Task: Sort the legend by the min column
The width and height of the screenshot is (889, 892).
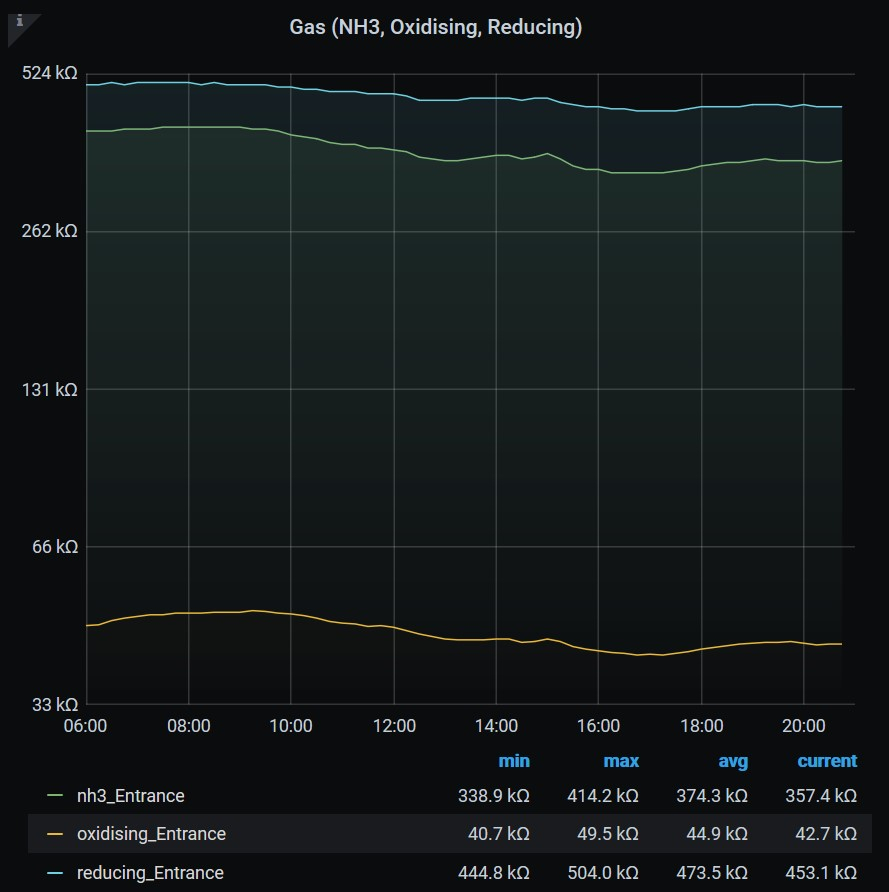Action: point(513,761)
